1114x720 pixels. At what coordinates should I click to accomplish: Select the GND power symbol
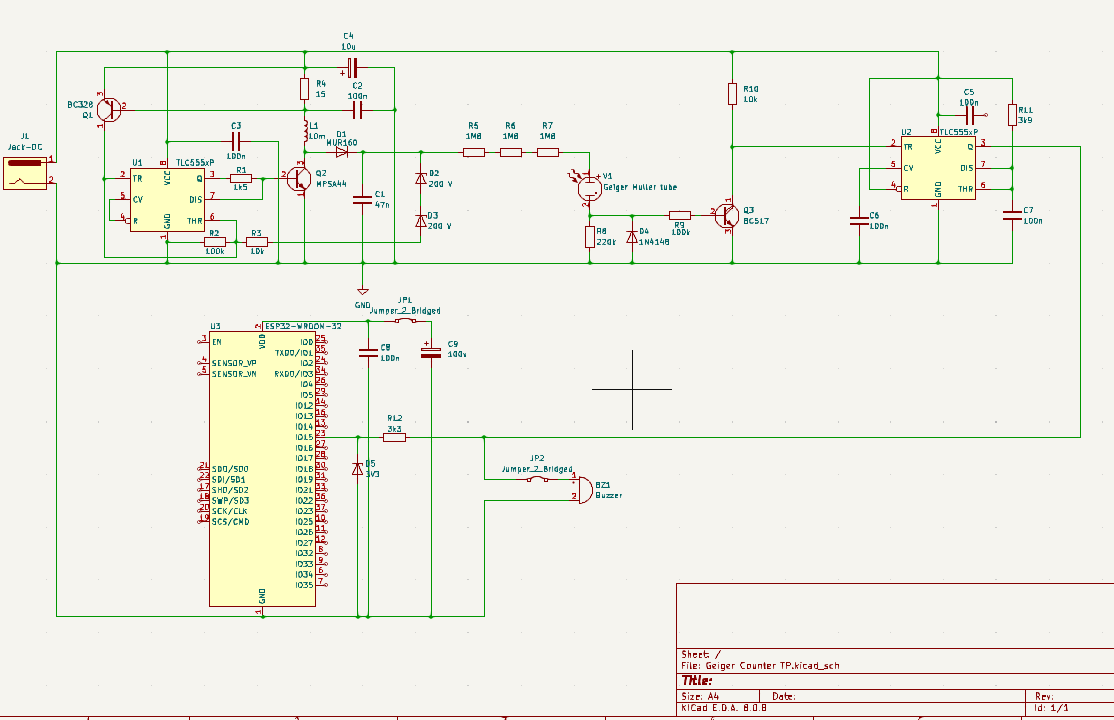[362, 291]
